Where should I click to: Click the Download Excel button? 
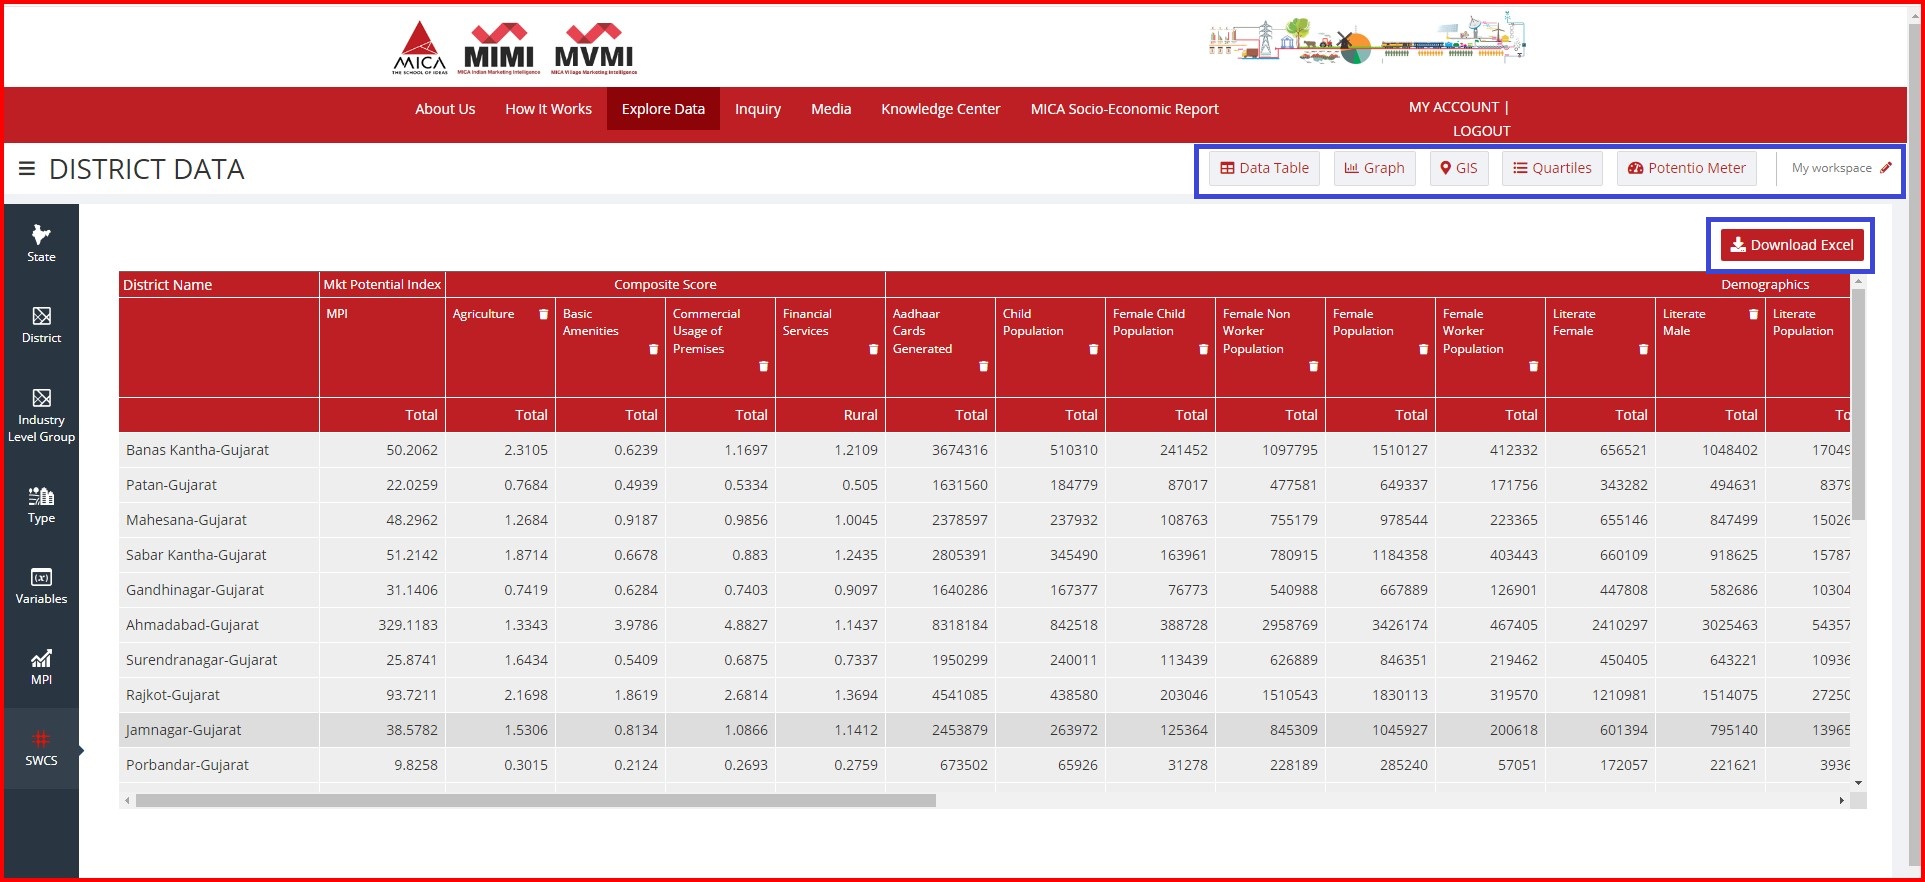click(1791, 245)
